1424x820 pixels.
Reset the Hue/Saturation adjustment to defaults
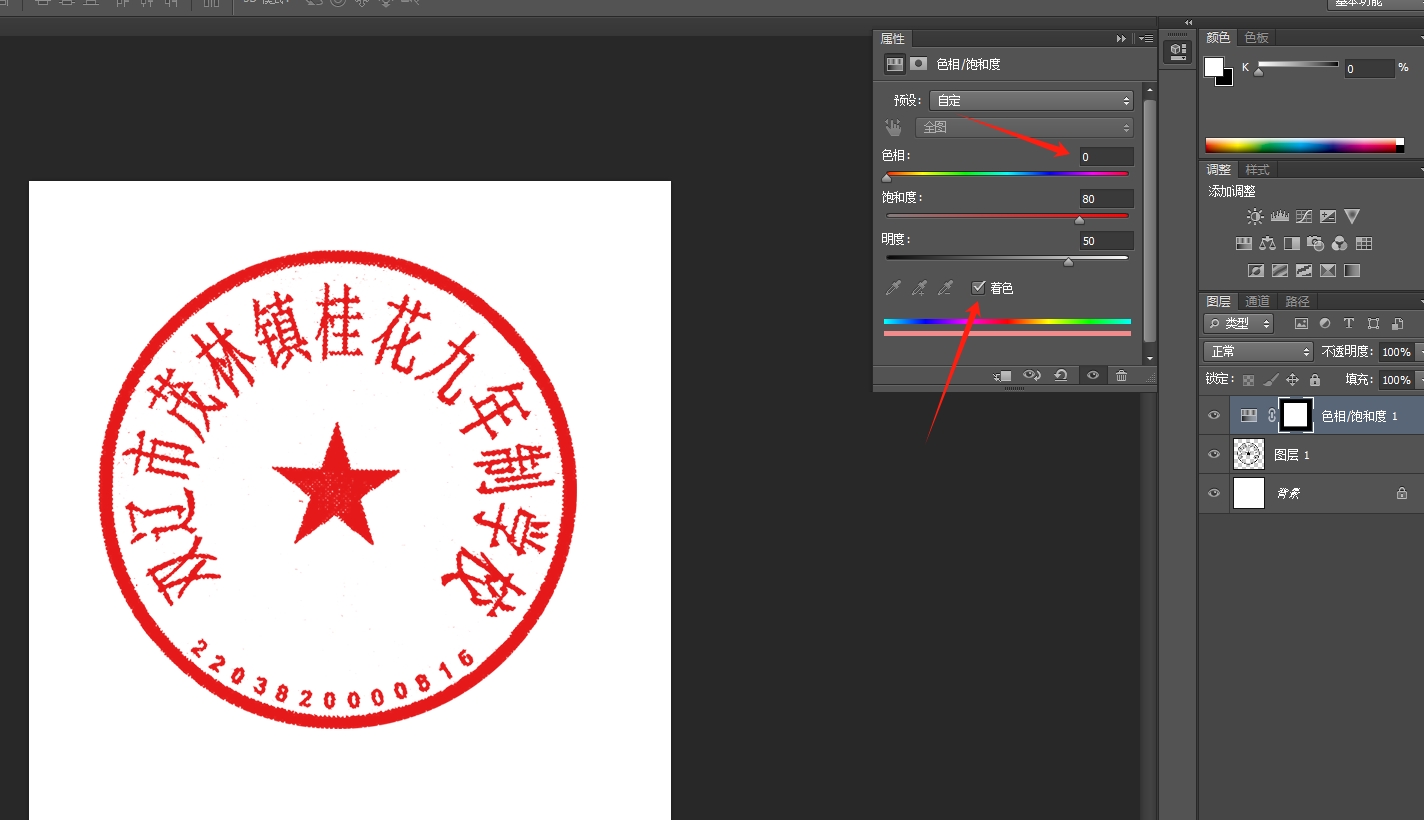(x=1060, y=375)
